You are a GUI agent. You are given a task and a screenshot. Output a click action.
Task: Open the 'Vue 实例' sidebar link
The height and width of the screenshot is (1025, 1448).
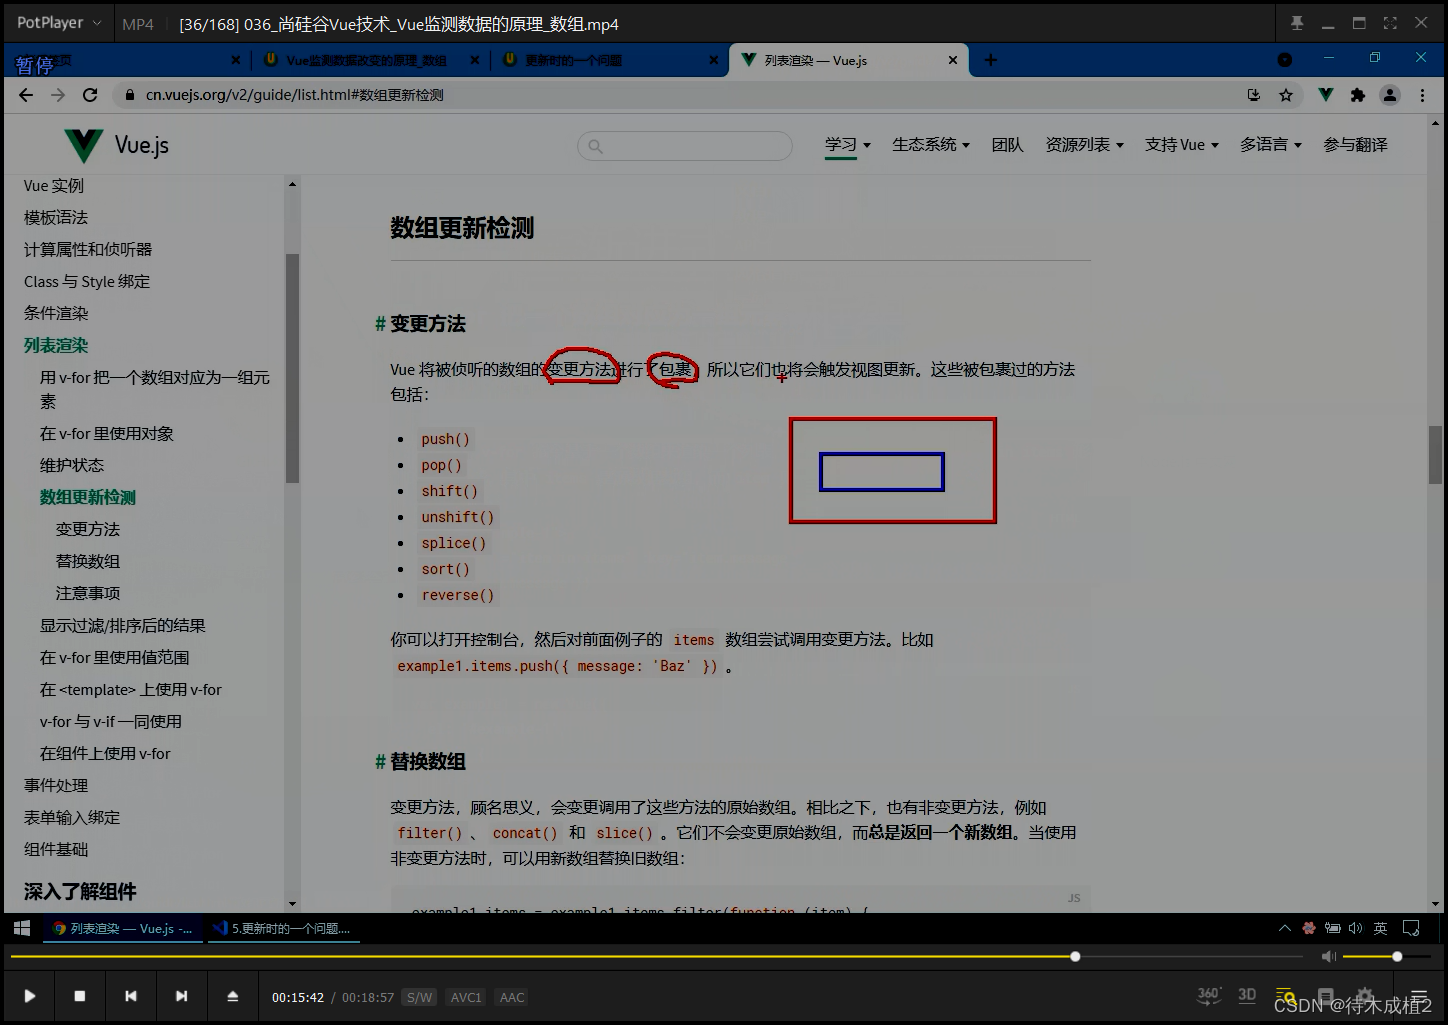[54, 186]
